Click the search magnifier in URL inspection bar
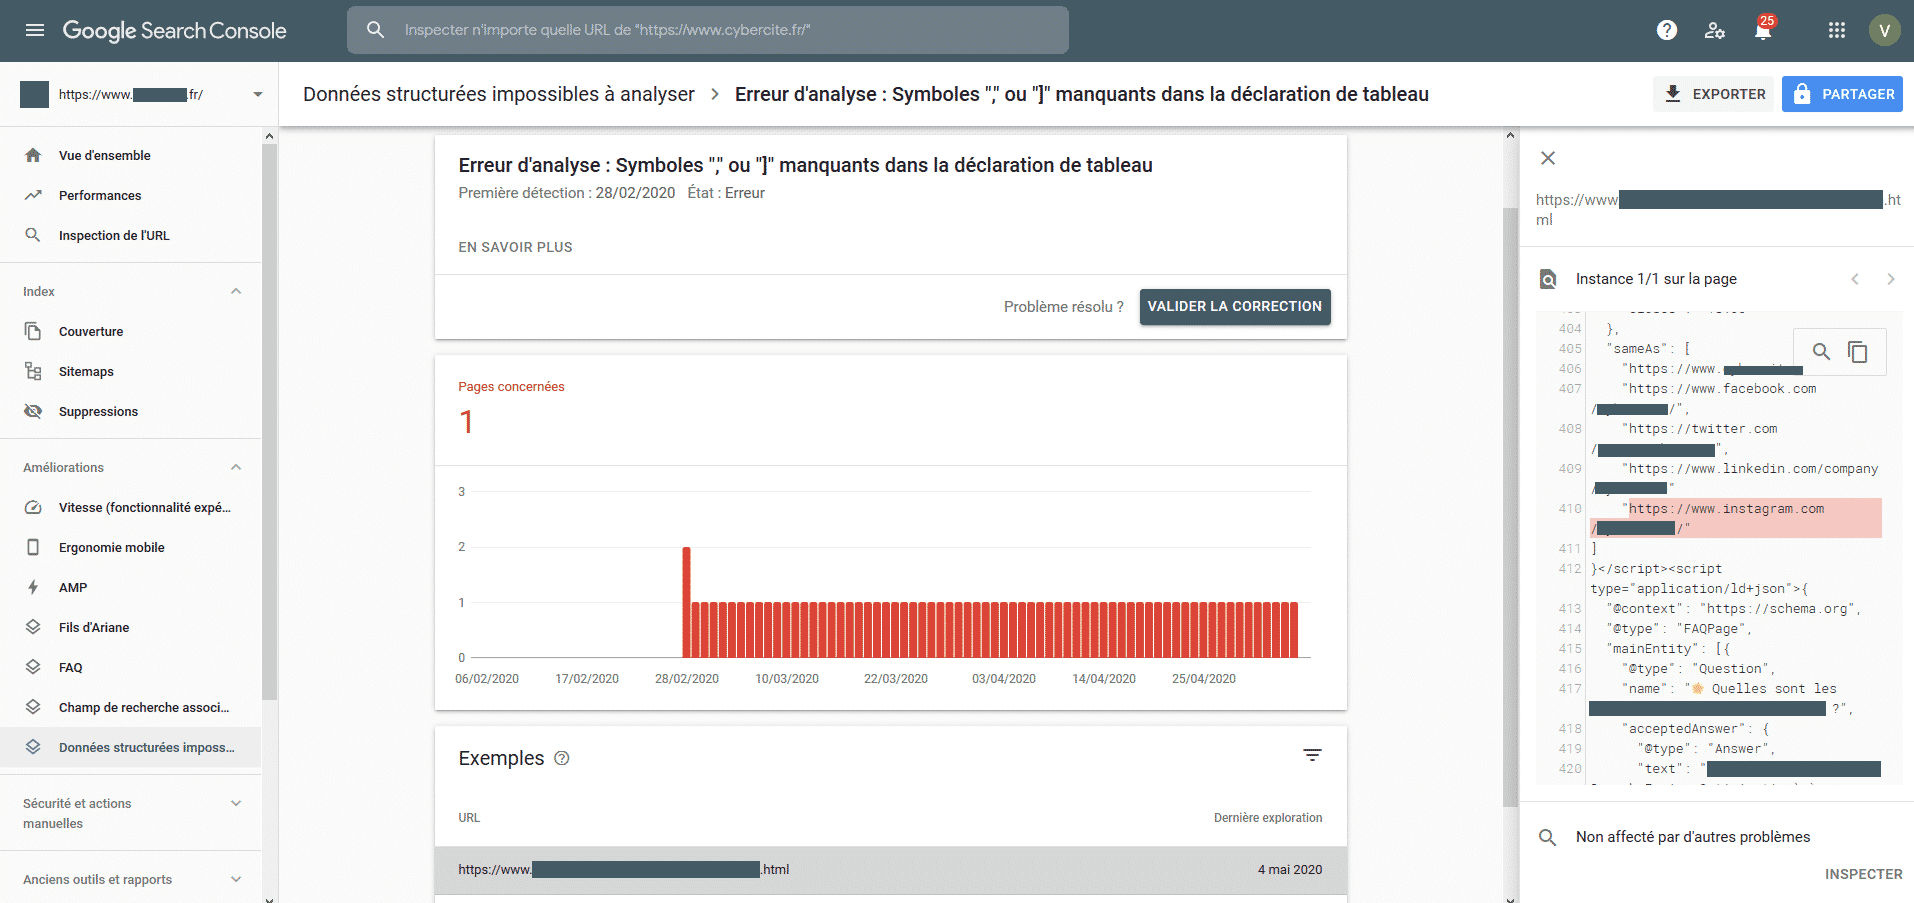Screen dimensions: 1914x903 coord(375,30)
